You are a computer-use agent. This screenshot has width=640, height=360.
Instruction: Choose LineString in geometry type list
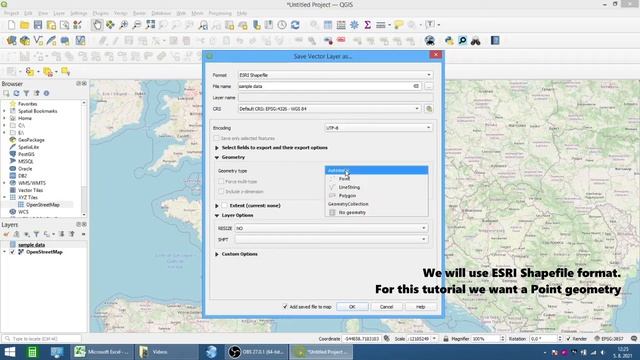[376, 187]
